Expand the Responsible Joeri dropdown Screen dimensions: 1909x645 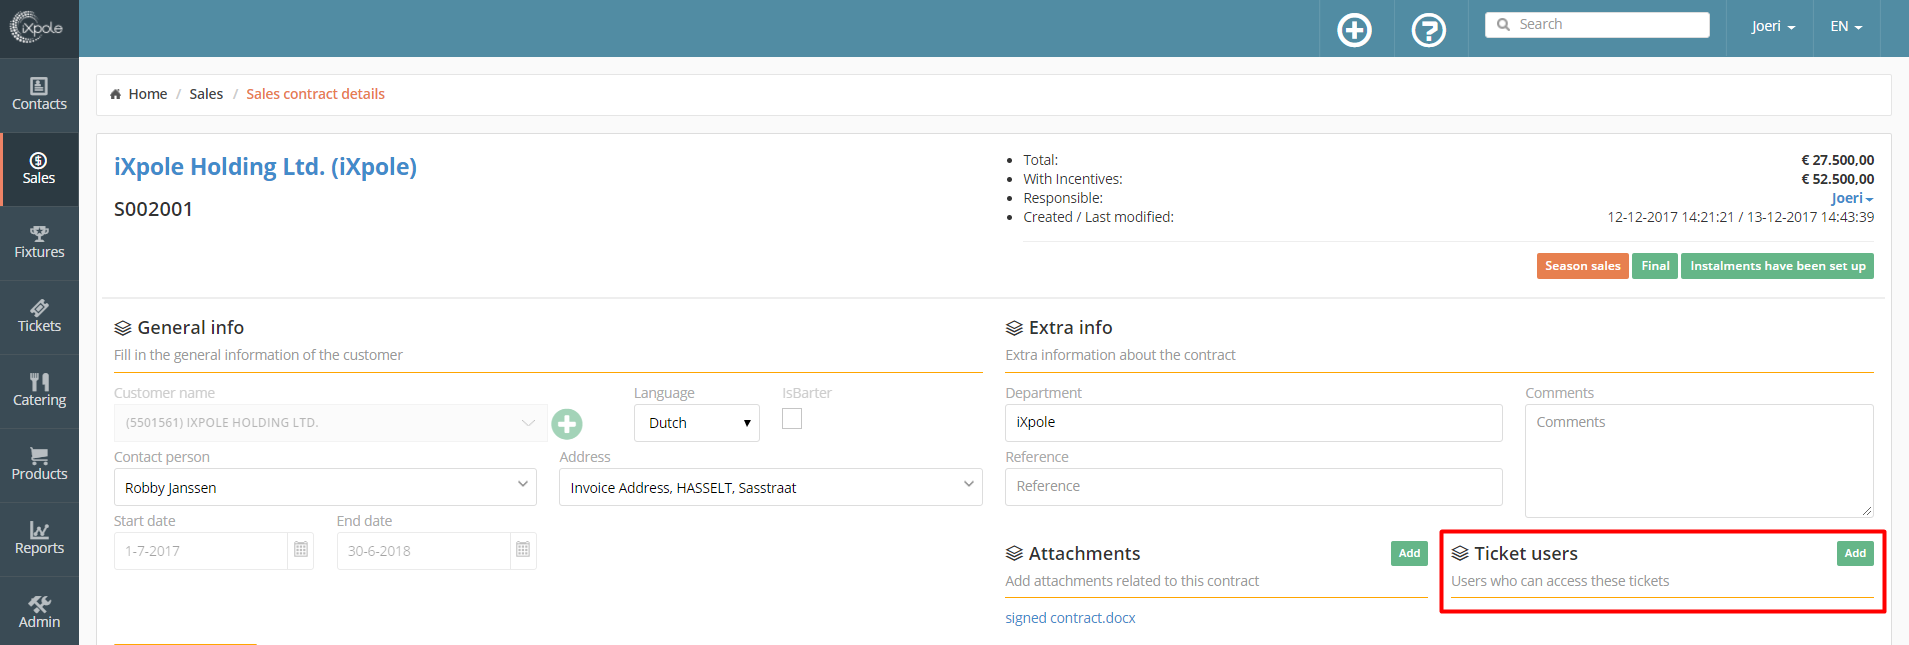point(1852,198)
